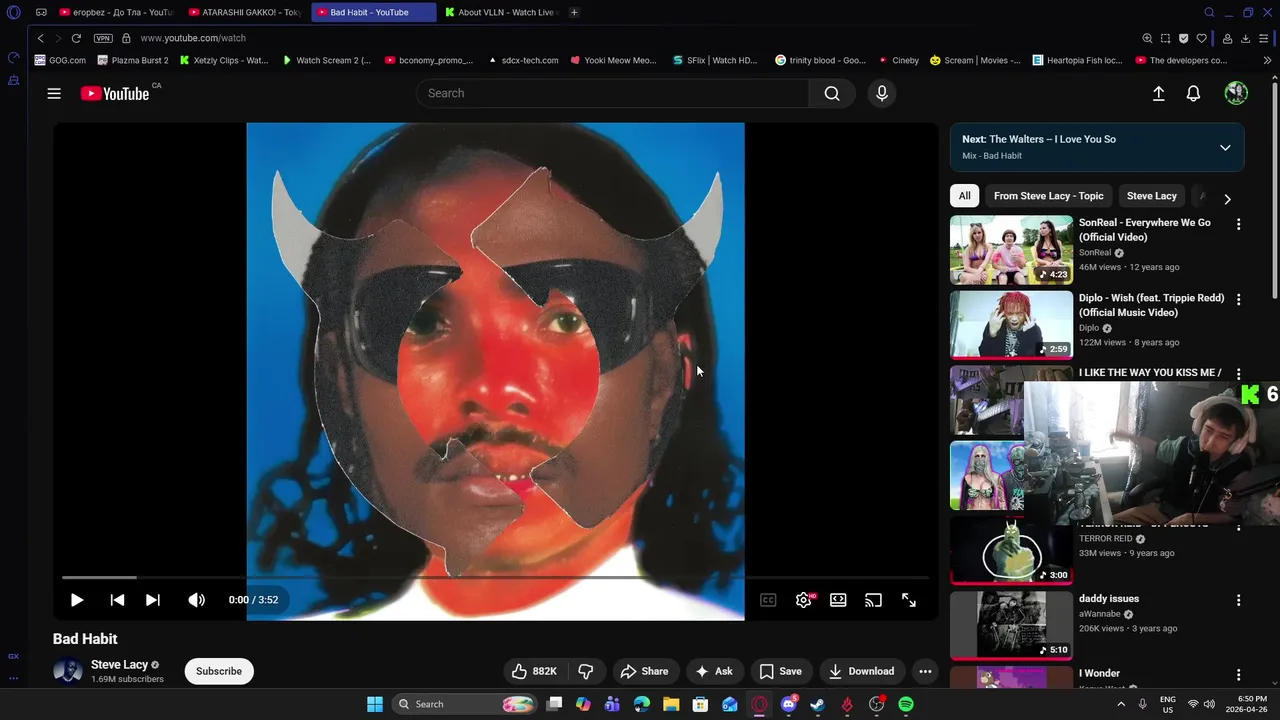Viewport: 1280px width, 720px height.
Task: Open Diplo Wish video thumbnail
Action: click(x=1011, y=324)
